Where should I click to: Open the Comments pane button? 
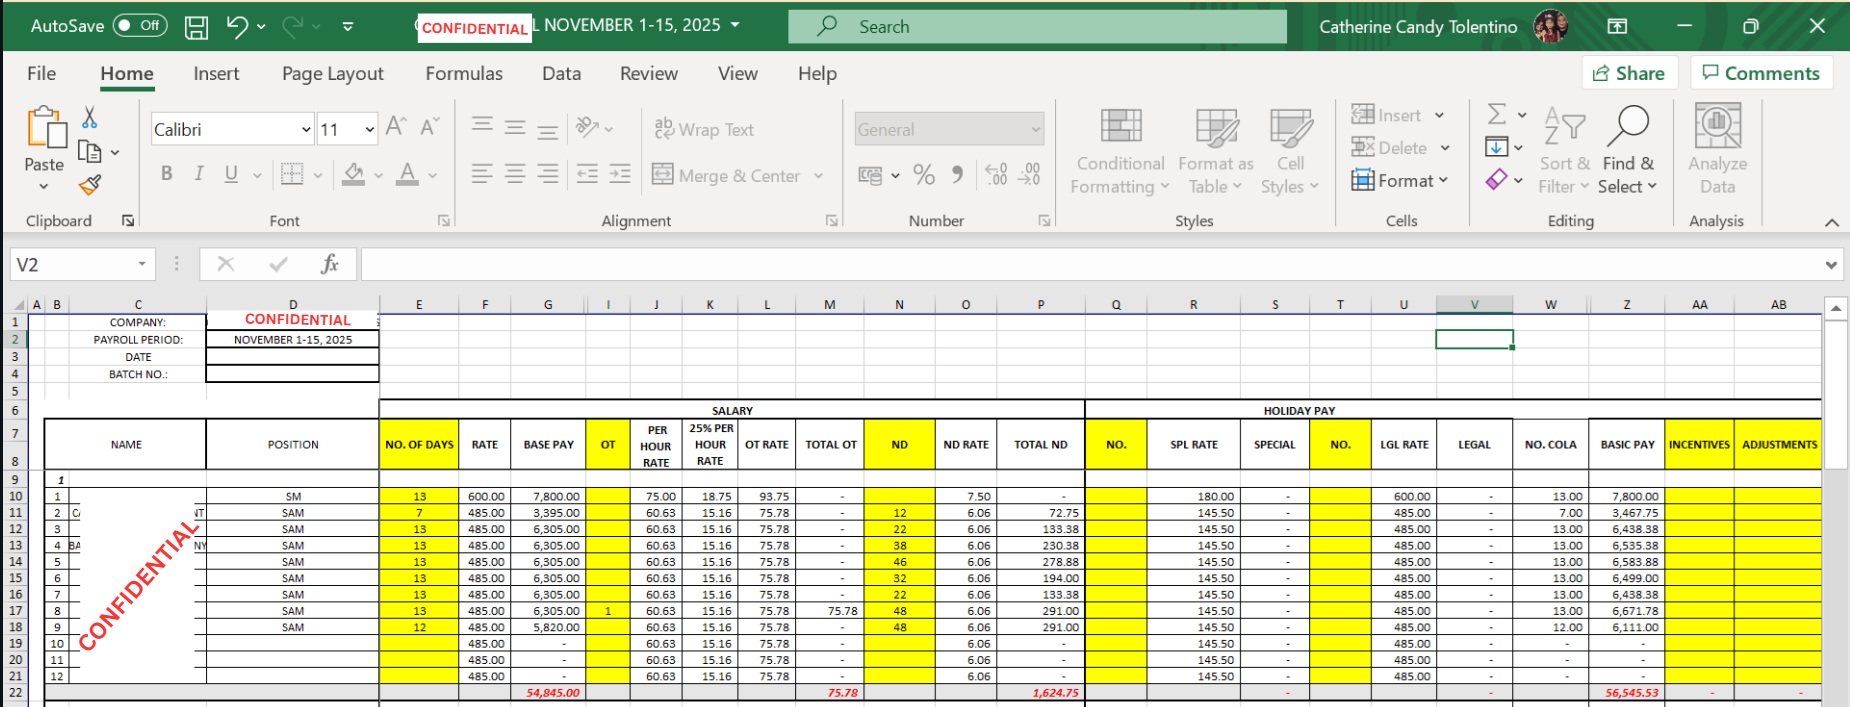[1761, 73]
